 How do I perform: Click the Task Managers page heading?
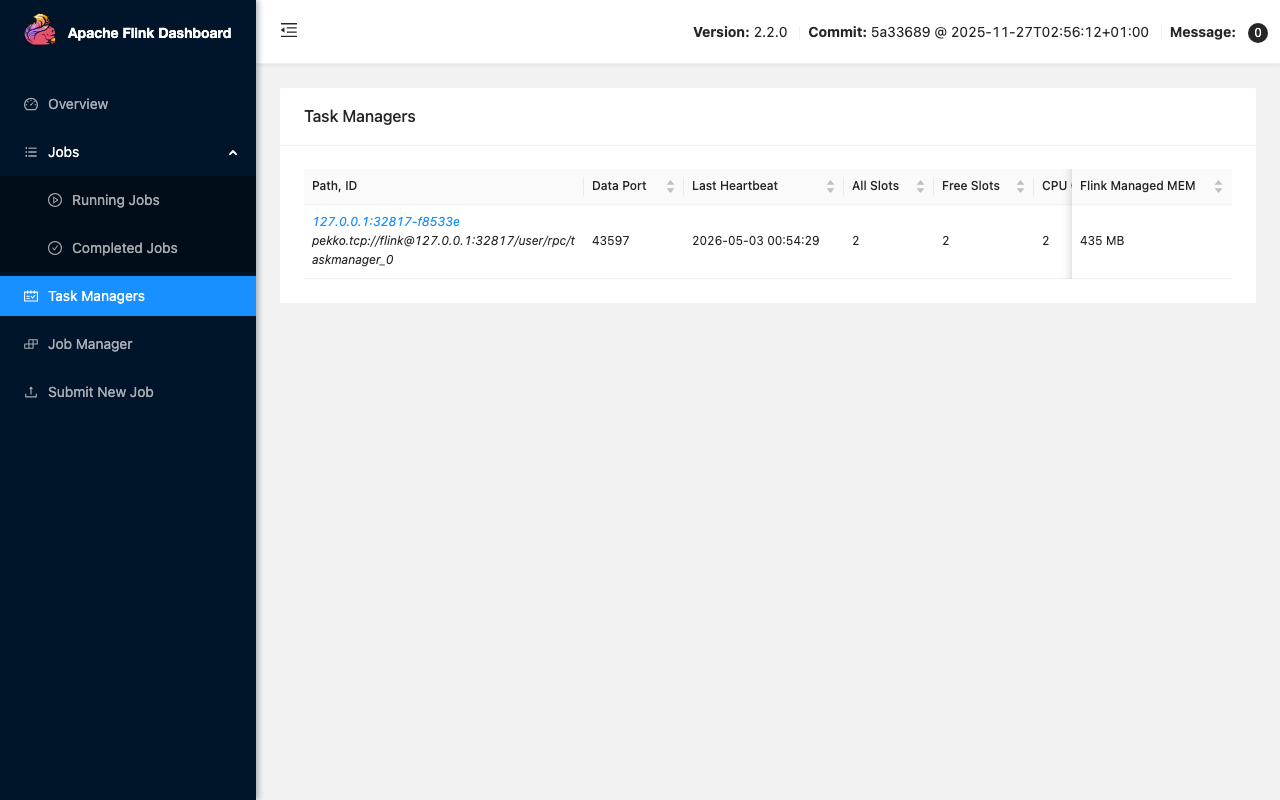(x=360, y=117)
